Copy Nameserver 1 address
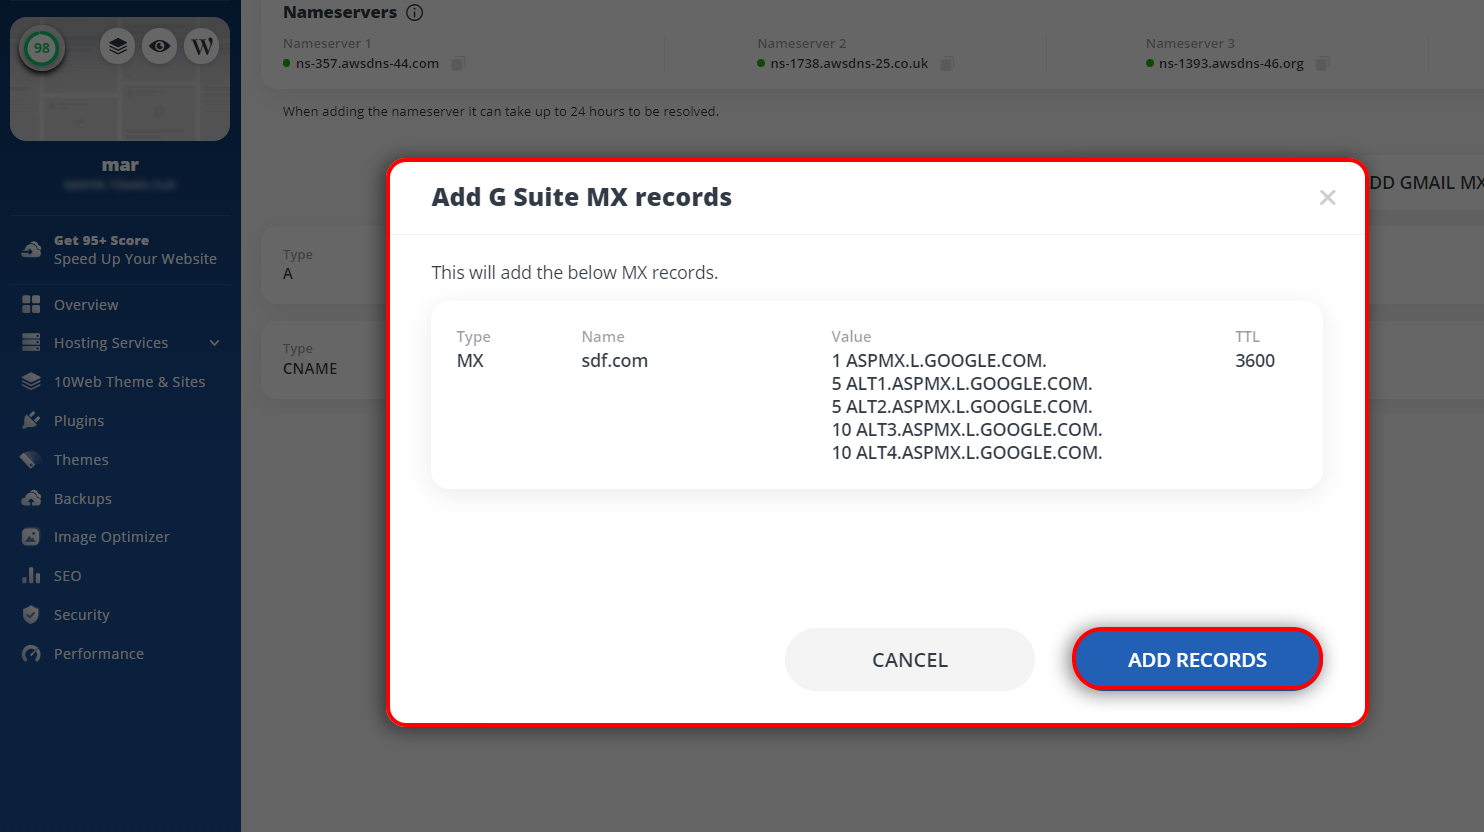1484x832 pixels. tap(458, 64)
